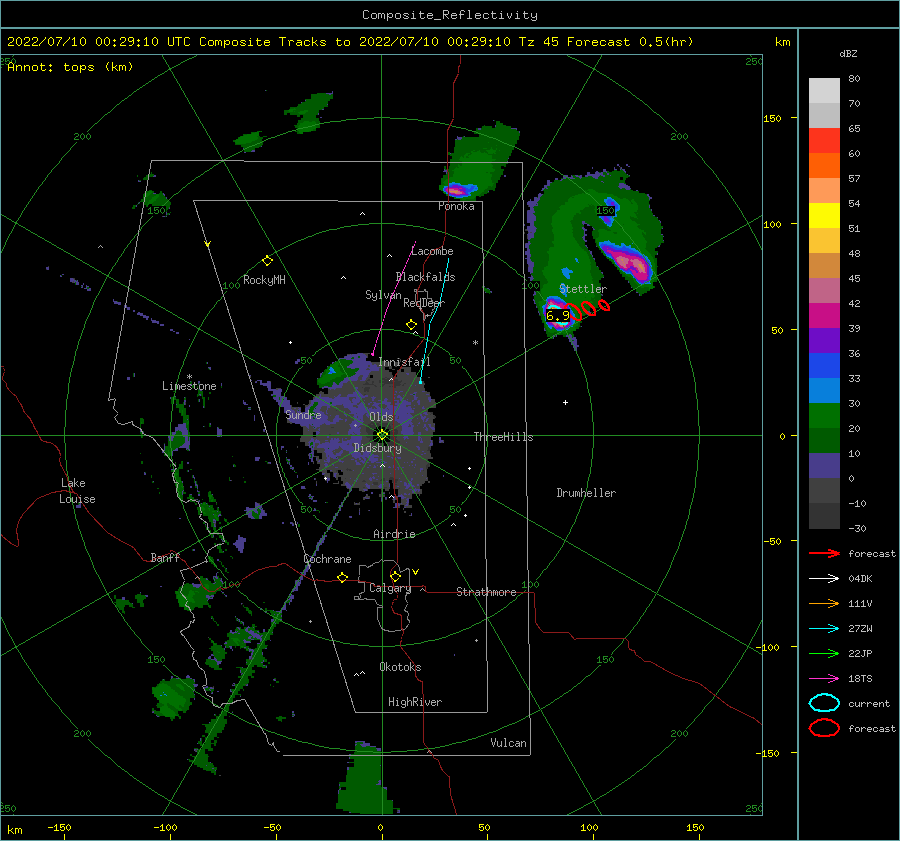Click the Ponoka town label

click(456, 206)
